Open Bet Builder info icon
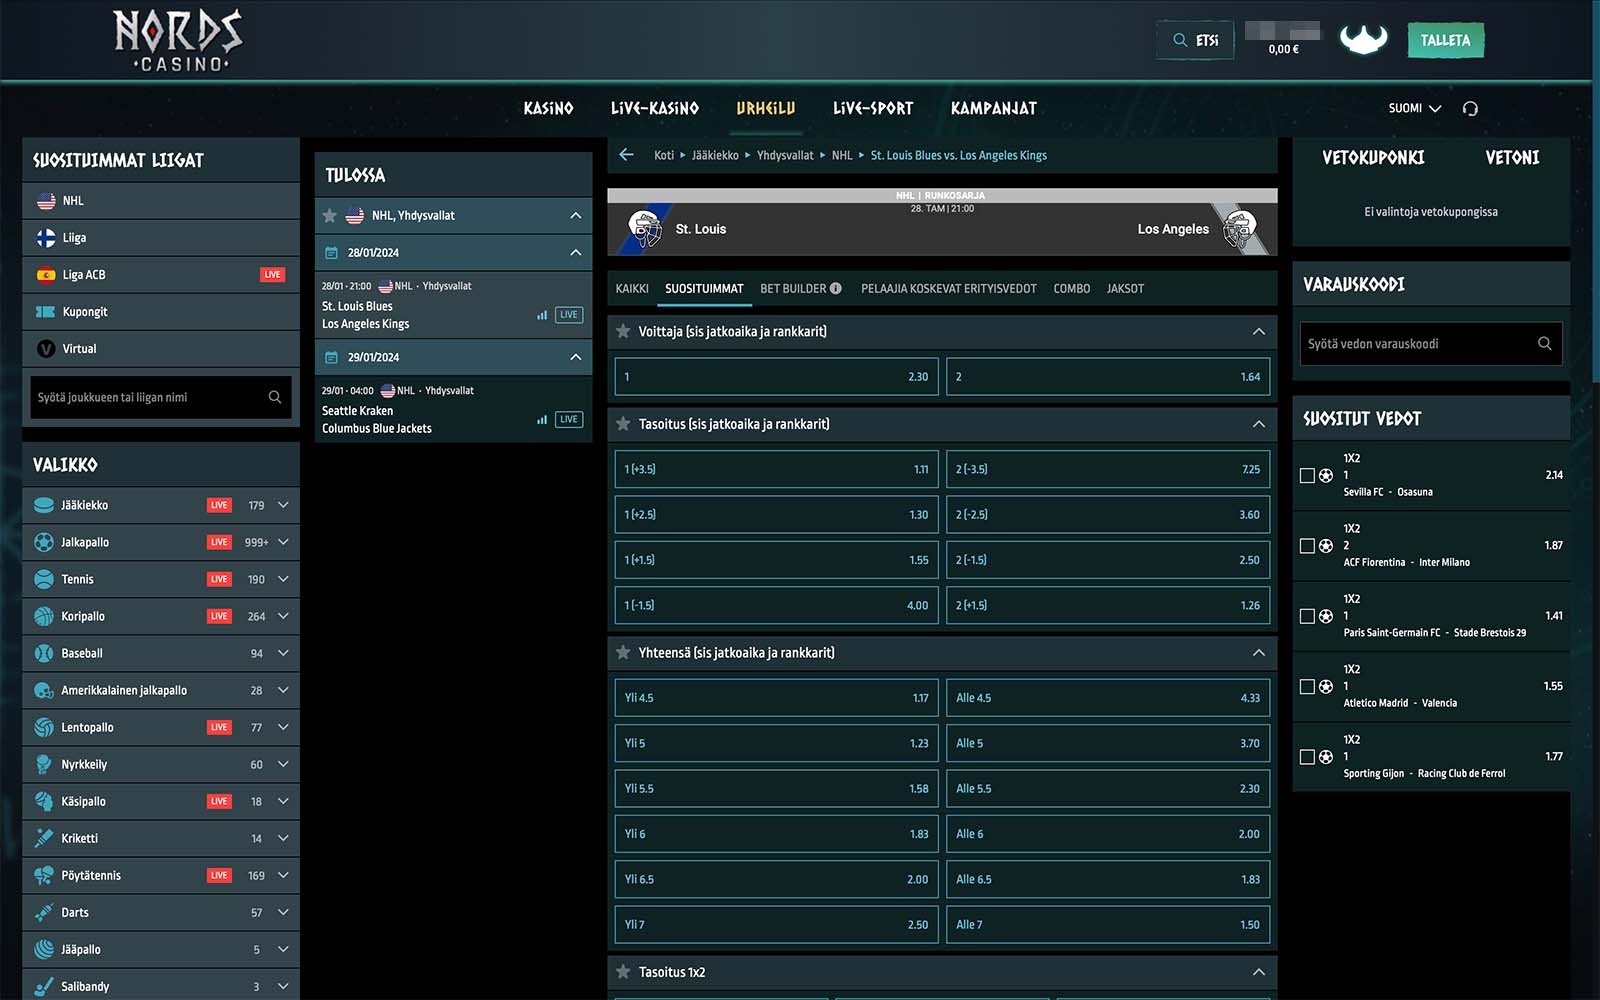 836,289
